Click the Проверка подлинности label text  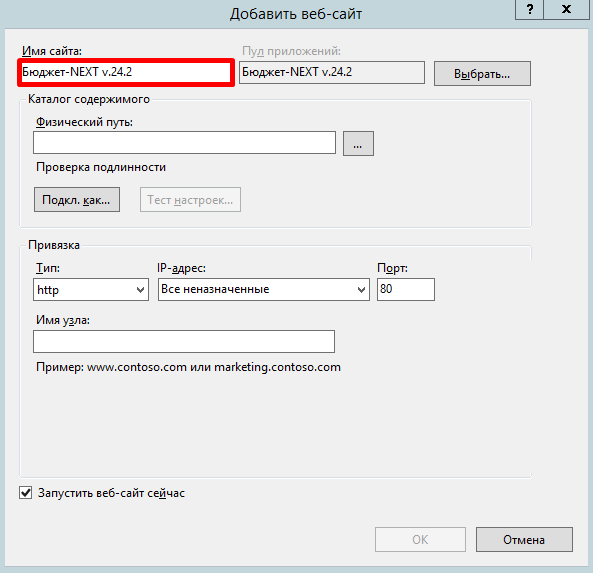point(101,167)
